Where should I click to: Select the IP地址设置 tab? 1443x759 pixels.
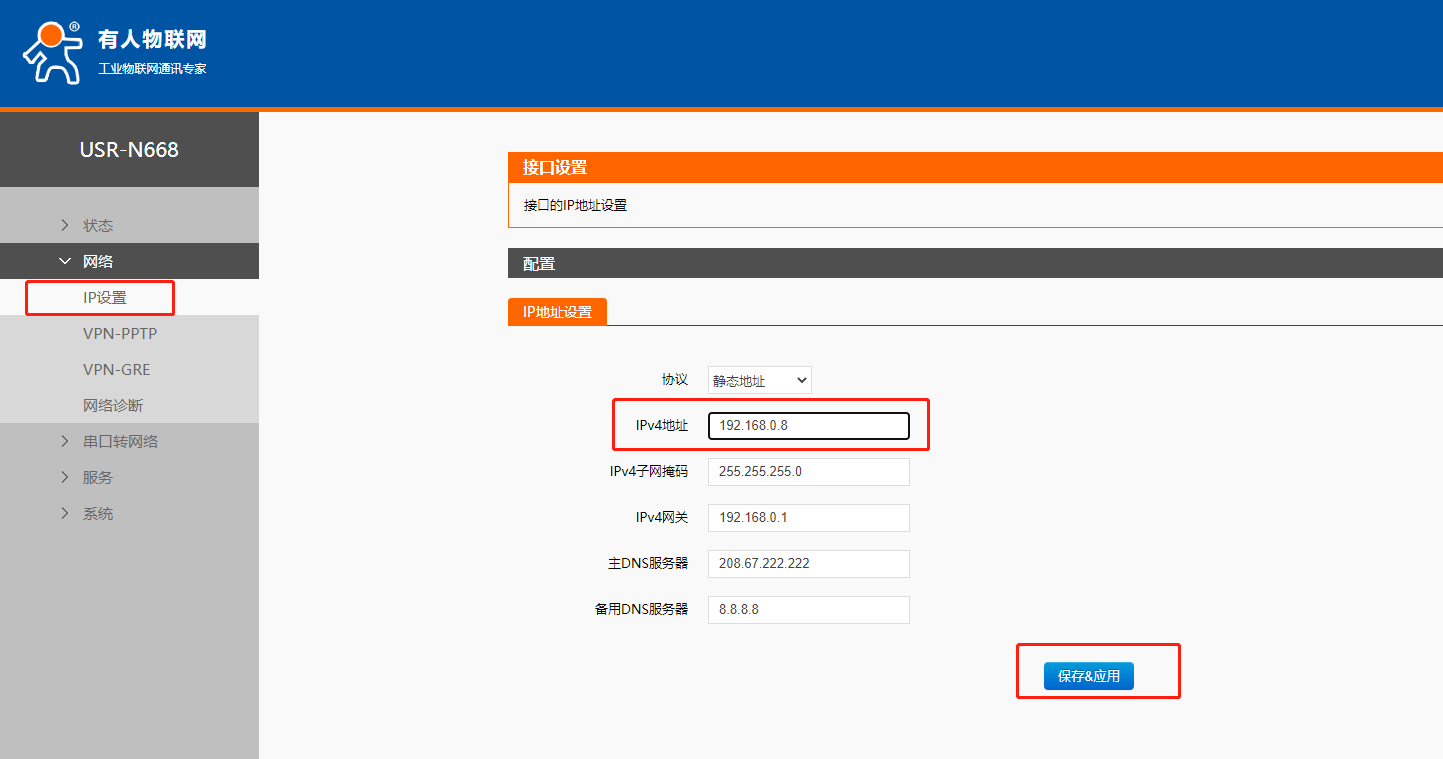pos(557,311)
